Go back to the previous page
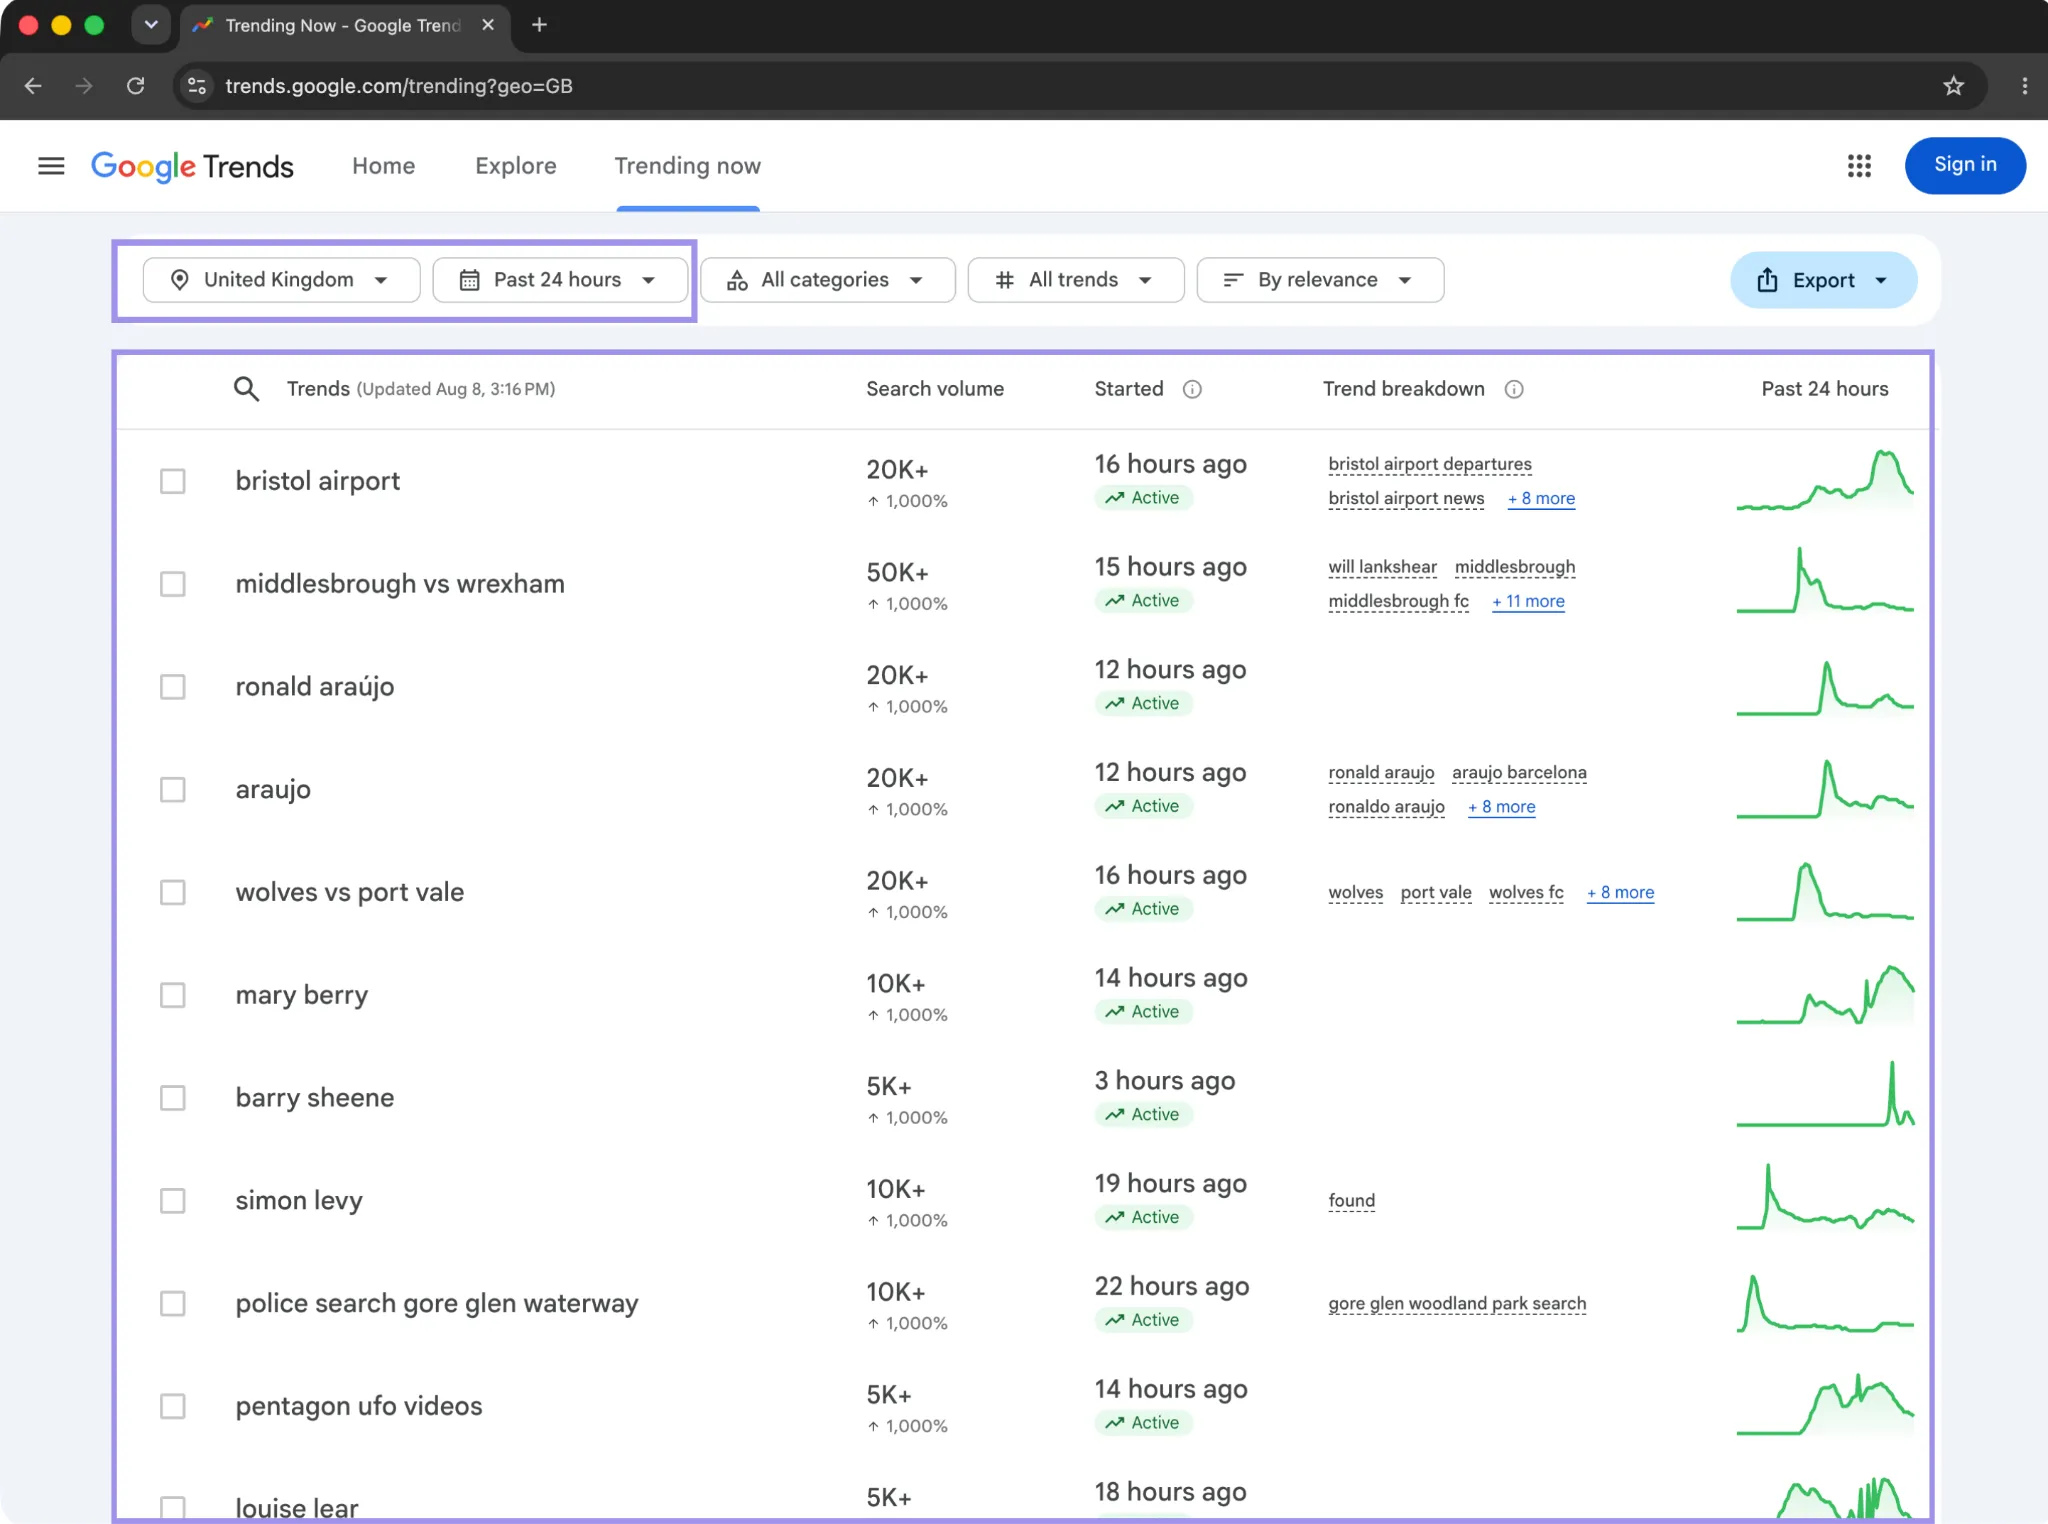Viewport: 2048px width, 1524px height. 33,86
